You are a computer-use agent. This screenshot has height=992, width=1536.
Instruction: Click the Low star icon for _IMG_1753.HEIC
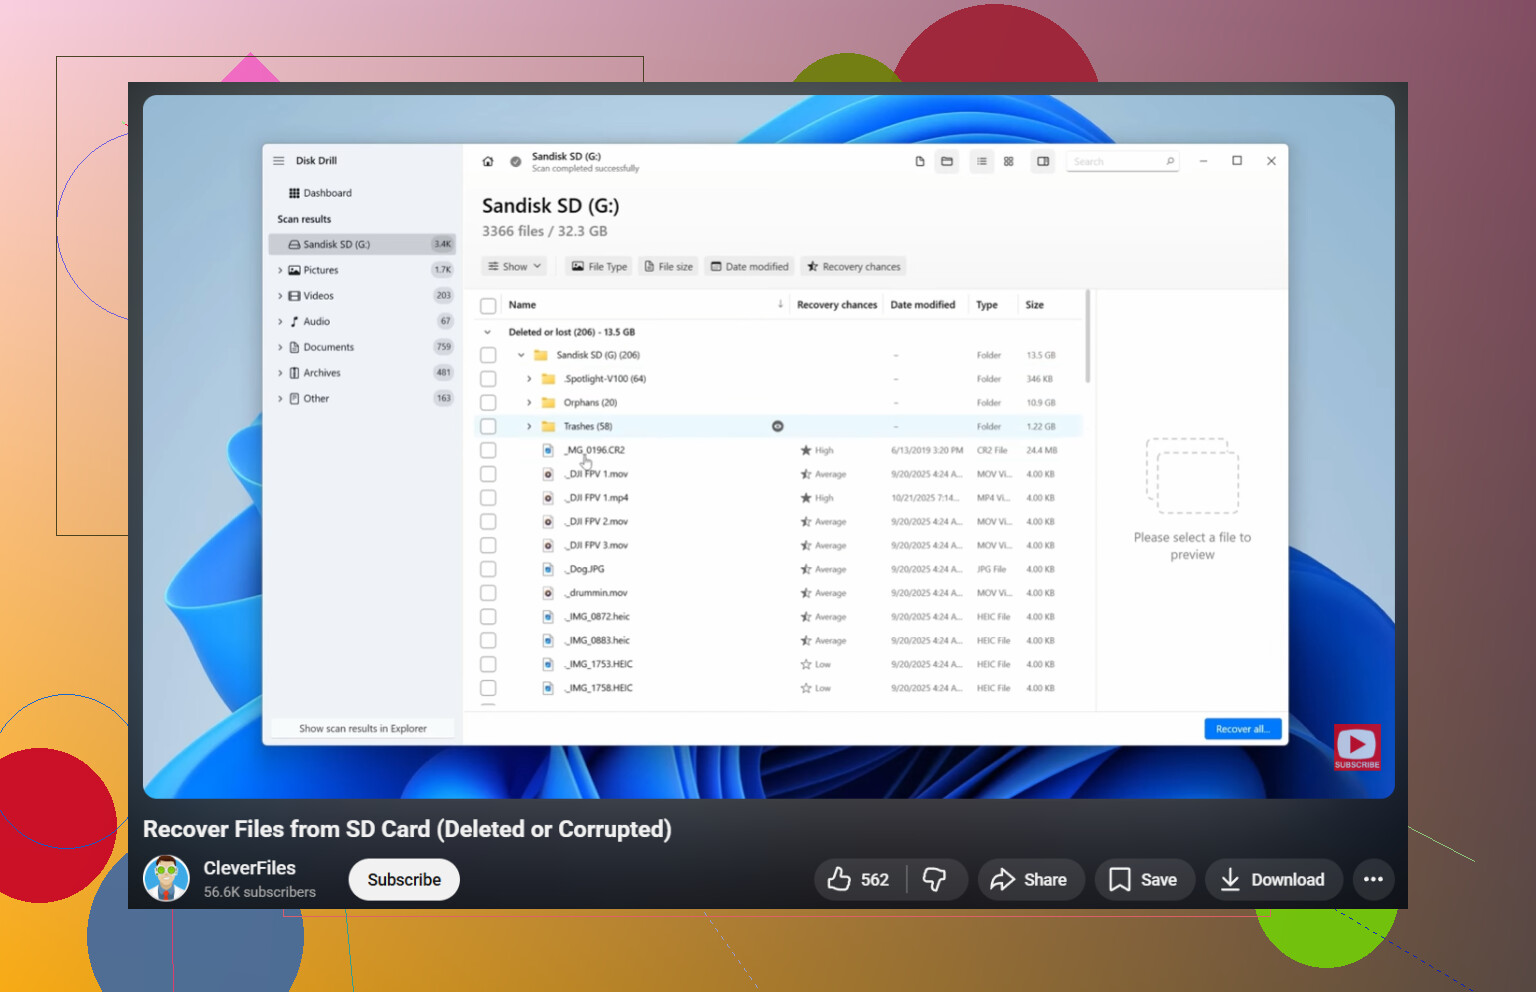[806, 664]
